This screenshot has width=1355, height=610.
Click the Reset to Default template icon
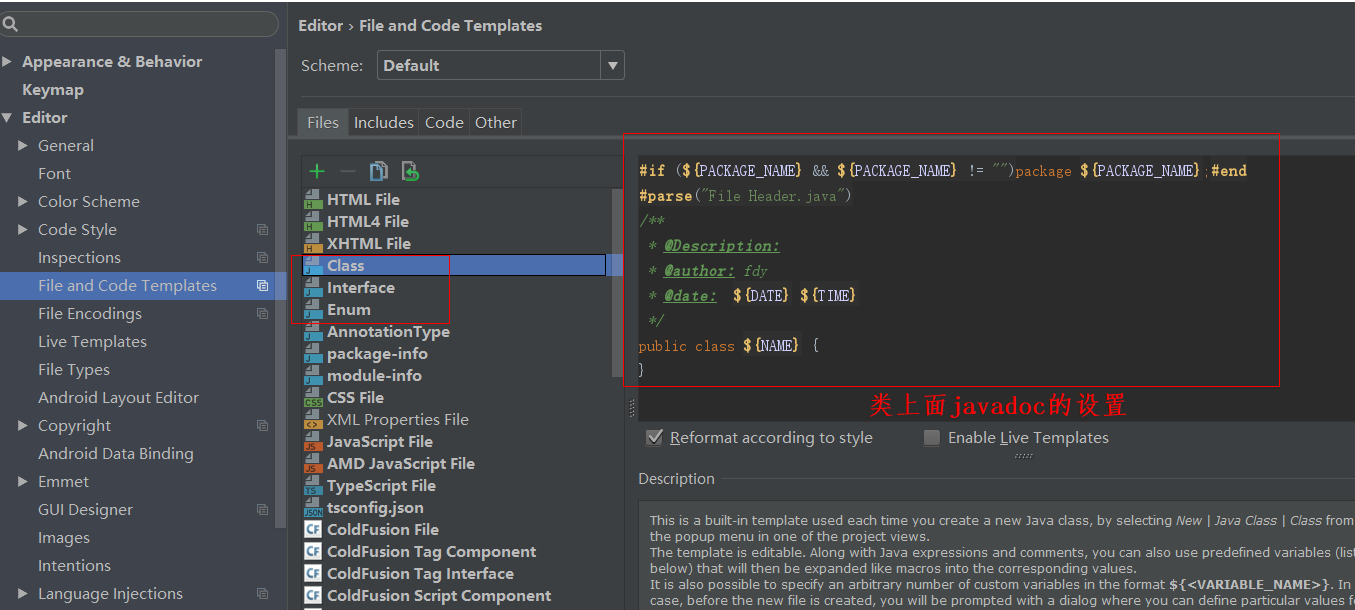tap(410, 171)
